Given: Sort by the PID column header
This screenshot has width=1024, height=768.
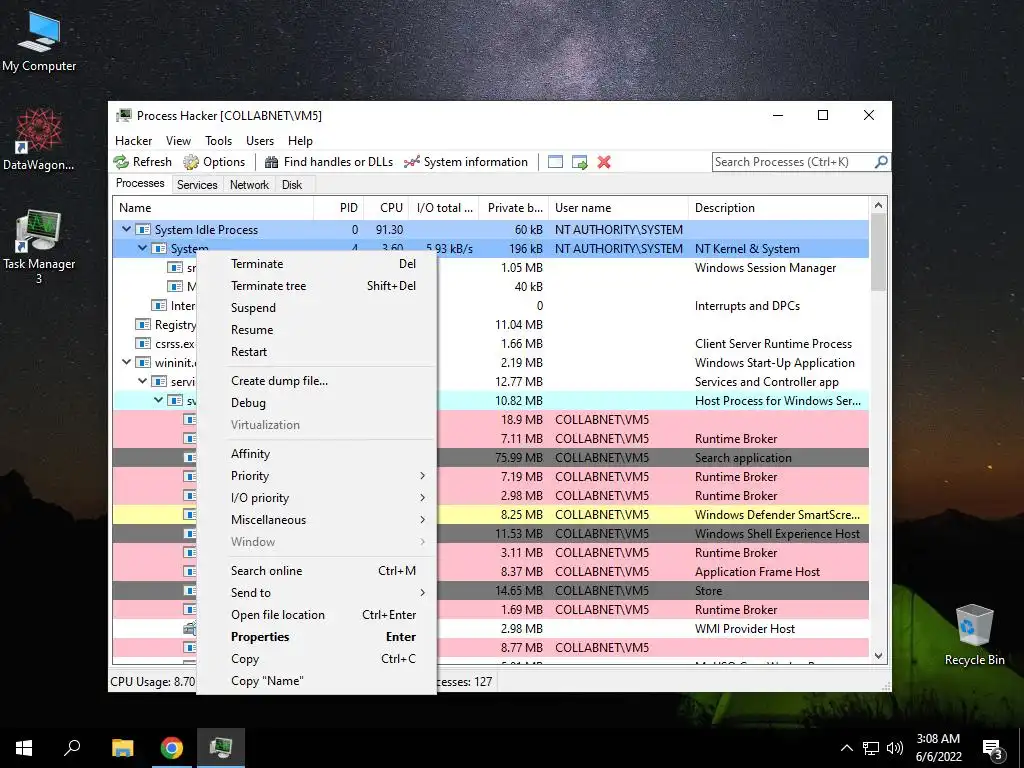Looking at the screenshot, I should [x=340, y=208].
